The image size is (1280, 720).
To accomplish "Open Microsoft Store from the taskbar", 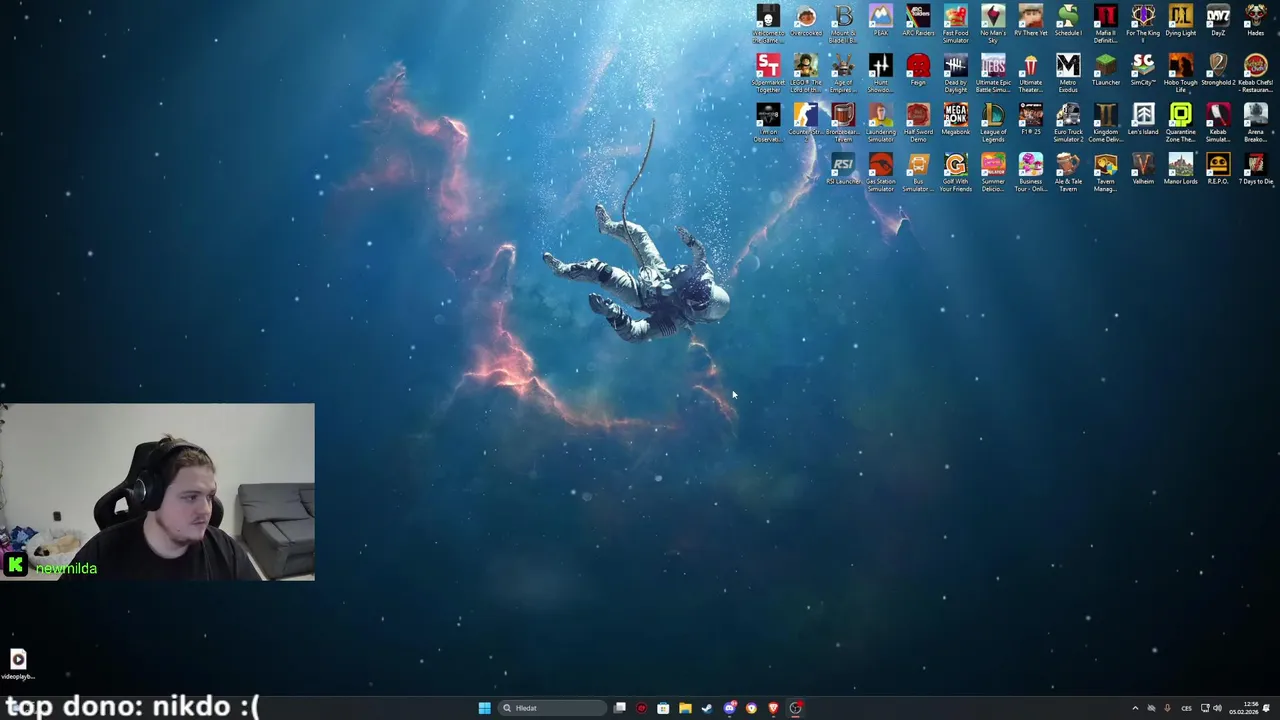I will click(663, 708).
